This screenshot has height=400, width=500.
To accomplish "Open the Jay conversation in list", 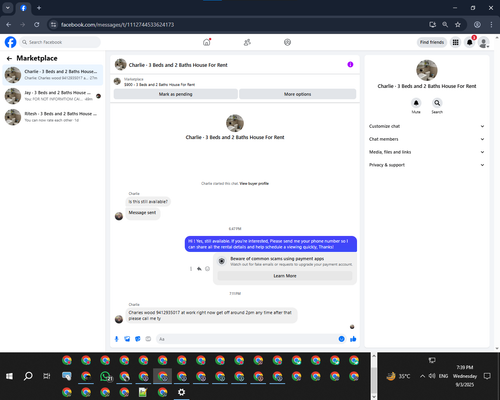I will [53, 96].
